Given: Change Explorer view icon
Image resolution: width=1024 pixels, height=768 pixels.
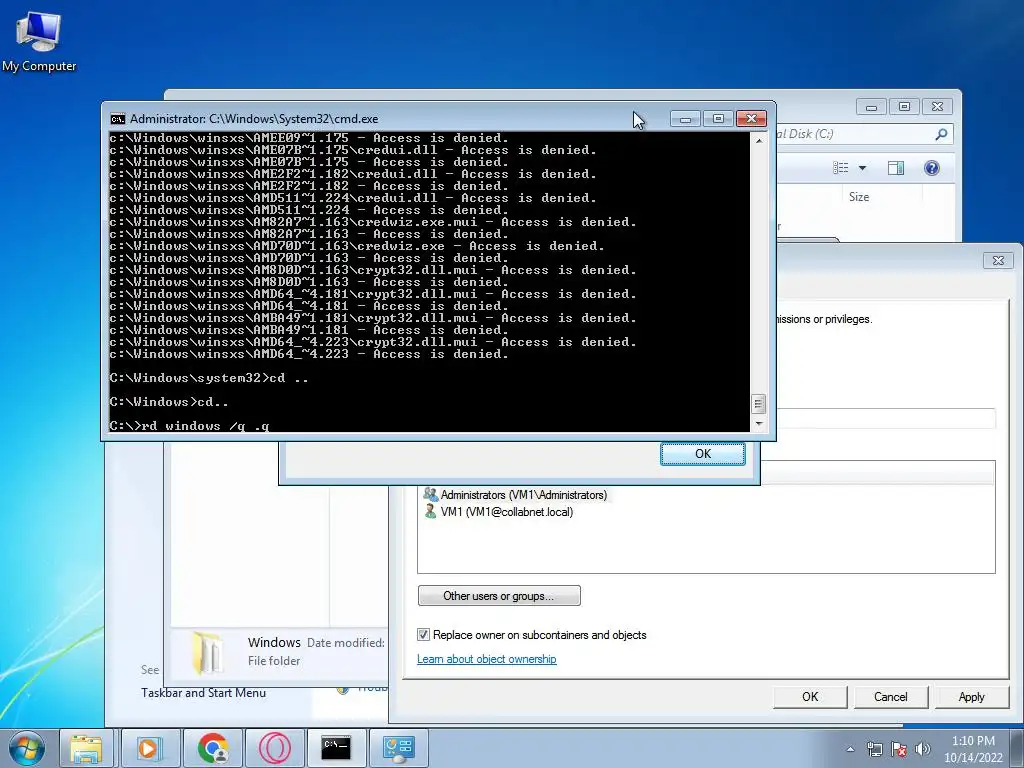Looking at the screenshot, I should tap(840, 168).
